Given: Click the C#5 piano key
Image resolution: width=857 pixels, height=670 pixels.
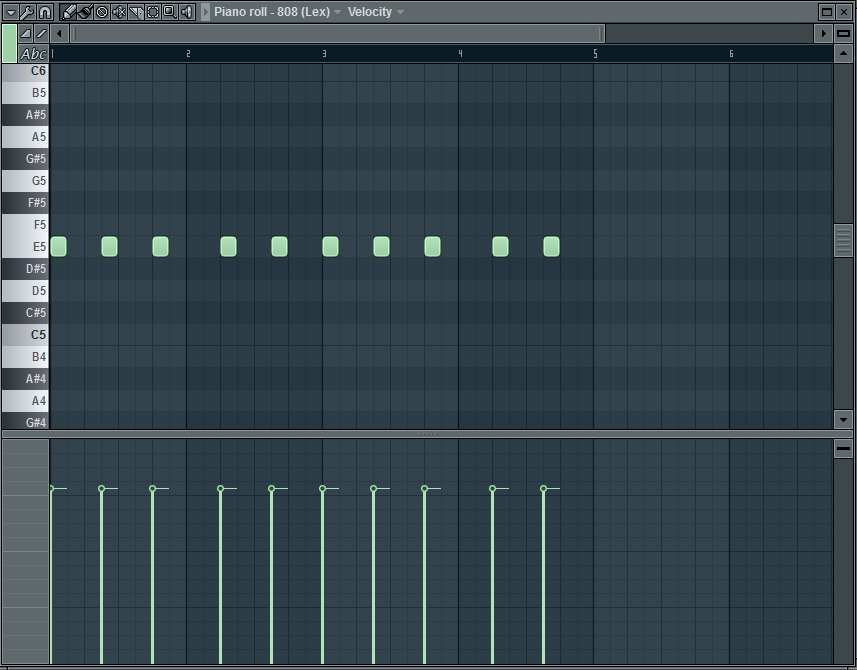Looking at the screenshot, I should [x=25, y=313].
